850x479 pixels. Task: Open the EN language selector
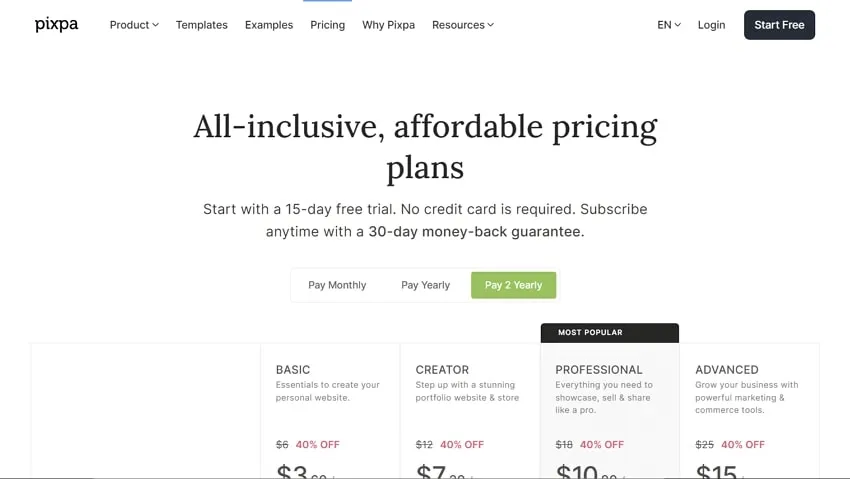point(669,25)
